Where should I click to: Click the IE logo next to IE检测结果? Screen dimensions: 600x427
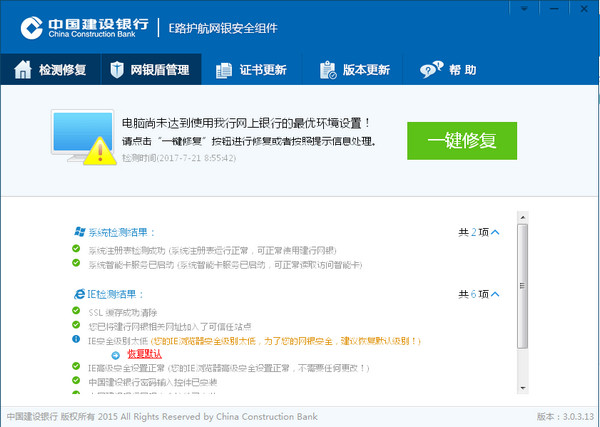[79, 294]
